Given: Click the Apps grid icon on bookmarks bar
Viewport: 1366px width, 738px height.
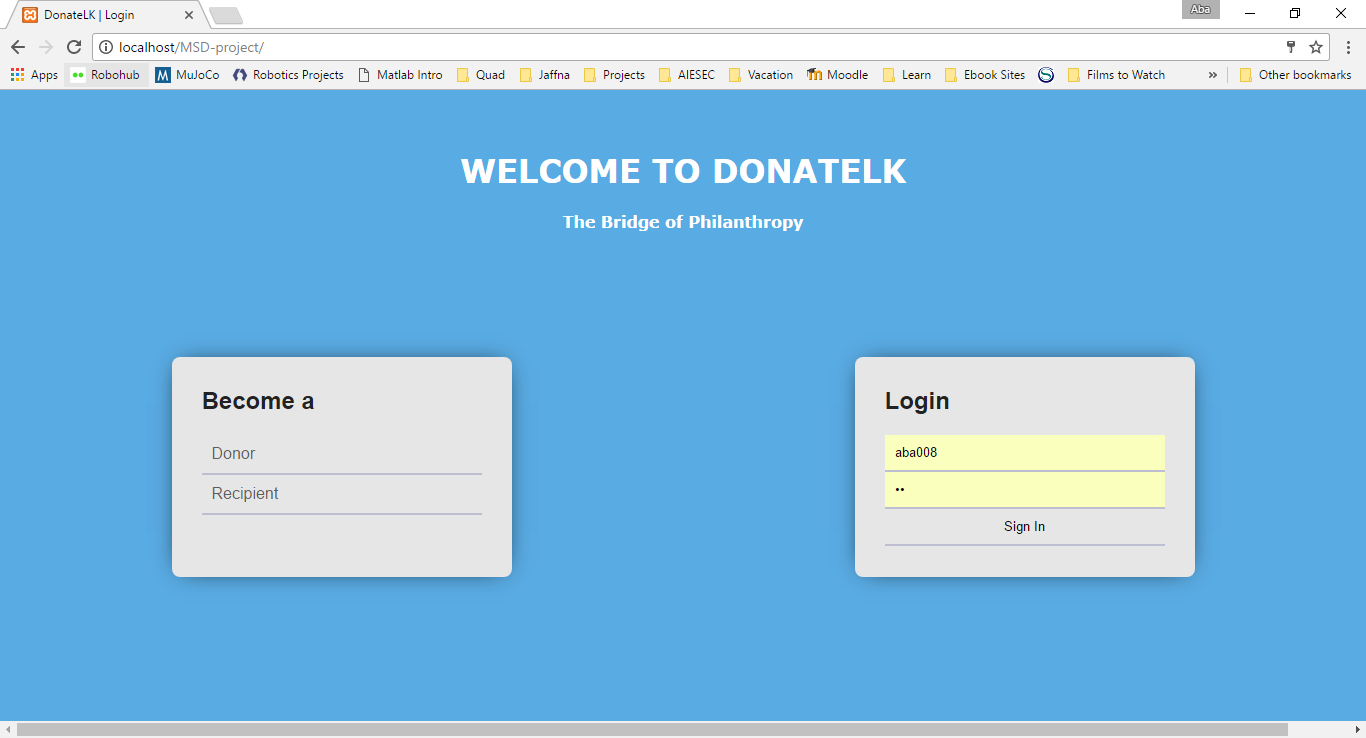Looking at the screenshot, I should pos(17,74).
